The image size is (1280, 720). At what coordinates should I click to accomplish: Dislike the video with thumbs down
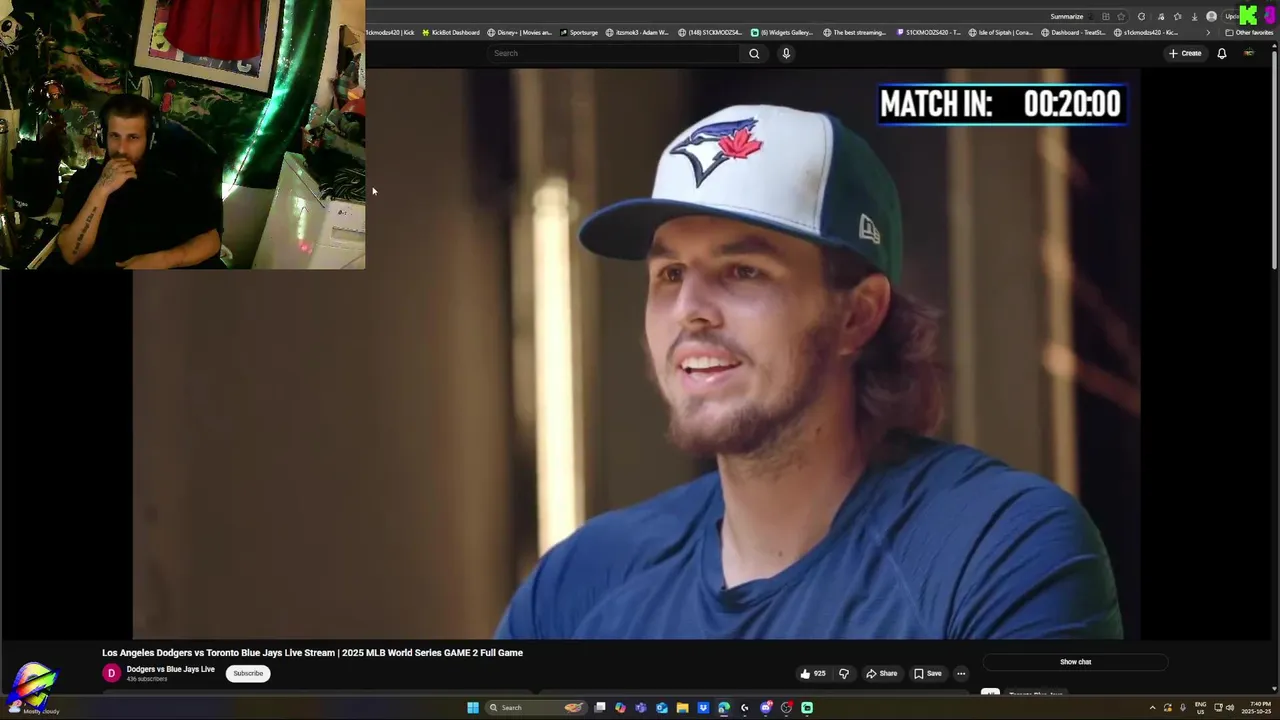[843, 673]
